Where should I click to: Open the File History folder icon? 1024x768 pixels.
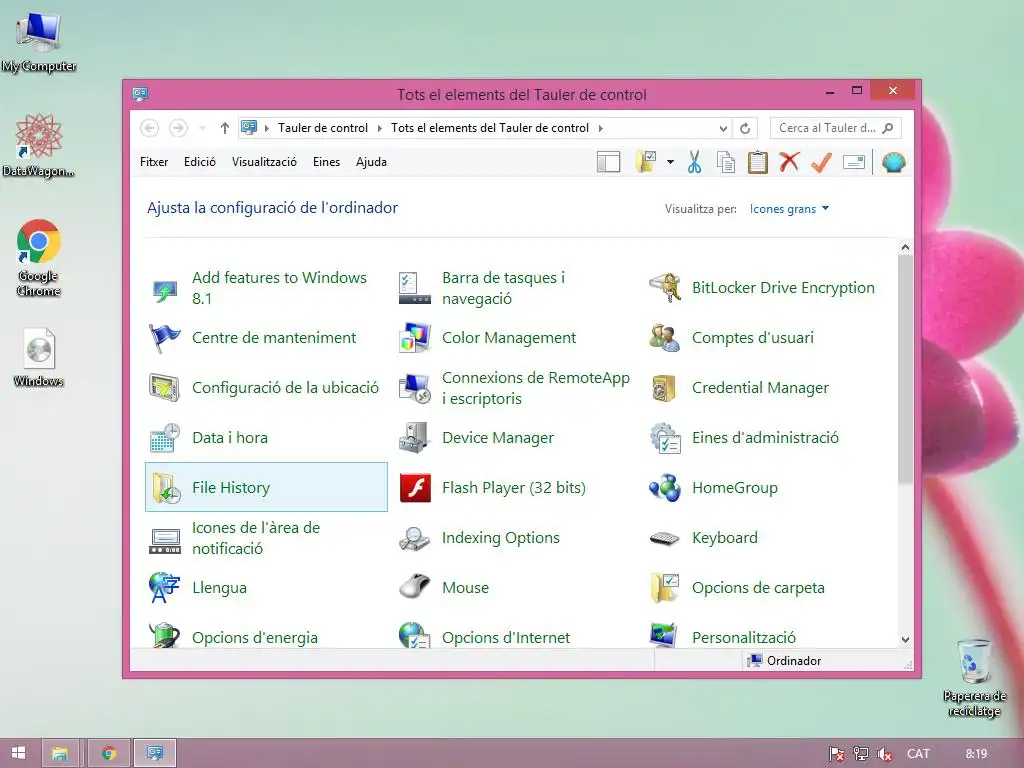[166, 488]
